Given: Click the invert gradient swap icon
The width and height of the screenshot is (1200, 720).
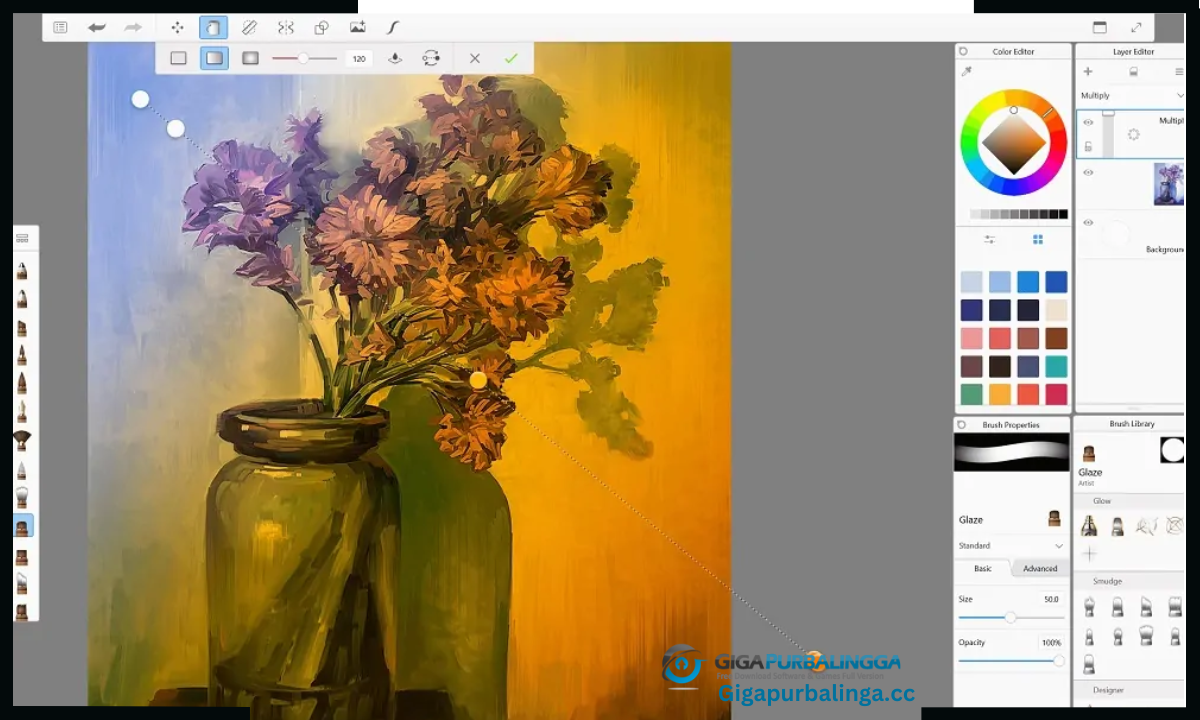Looking at the screenshot, I should 431,58.
